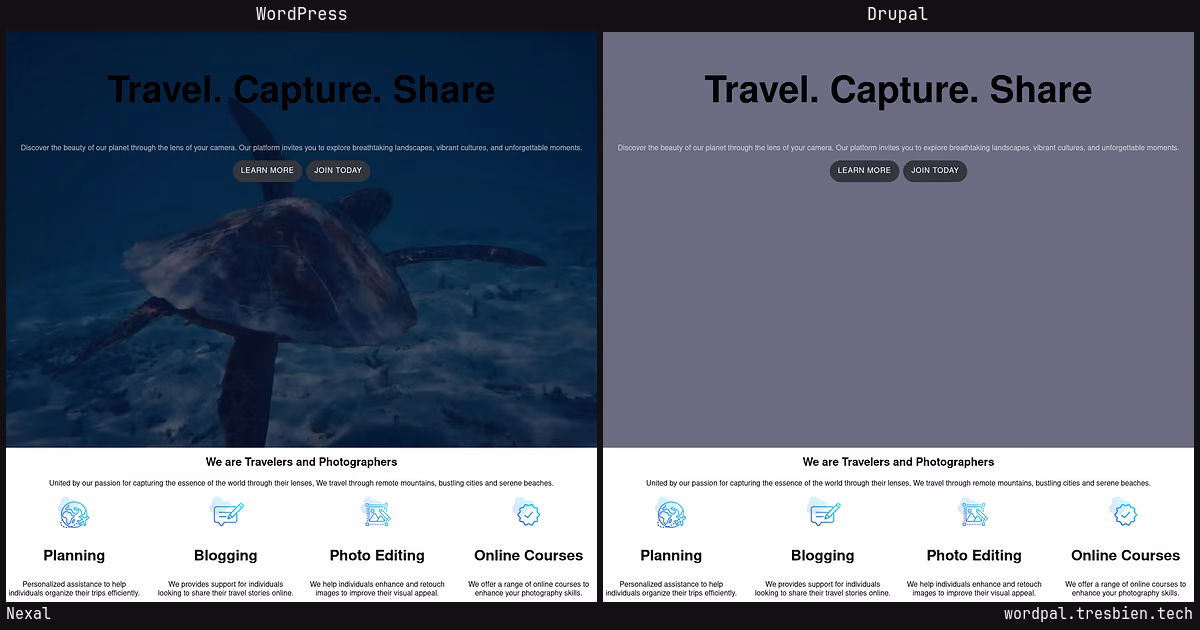Click Online Courses badge icon in Drupal pane
The image size is (1200, 630).
coord(1125,514)
